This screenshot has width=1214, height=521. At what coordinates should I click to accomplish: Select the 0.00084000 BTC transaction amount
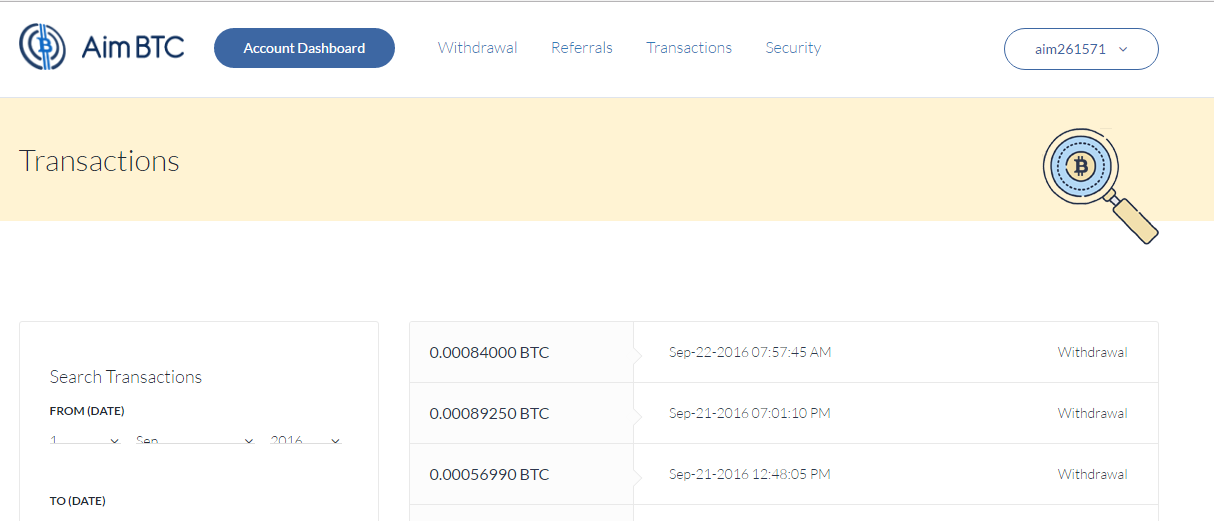point(489,352)
